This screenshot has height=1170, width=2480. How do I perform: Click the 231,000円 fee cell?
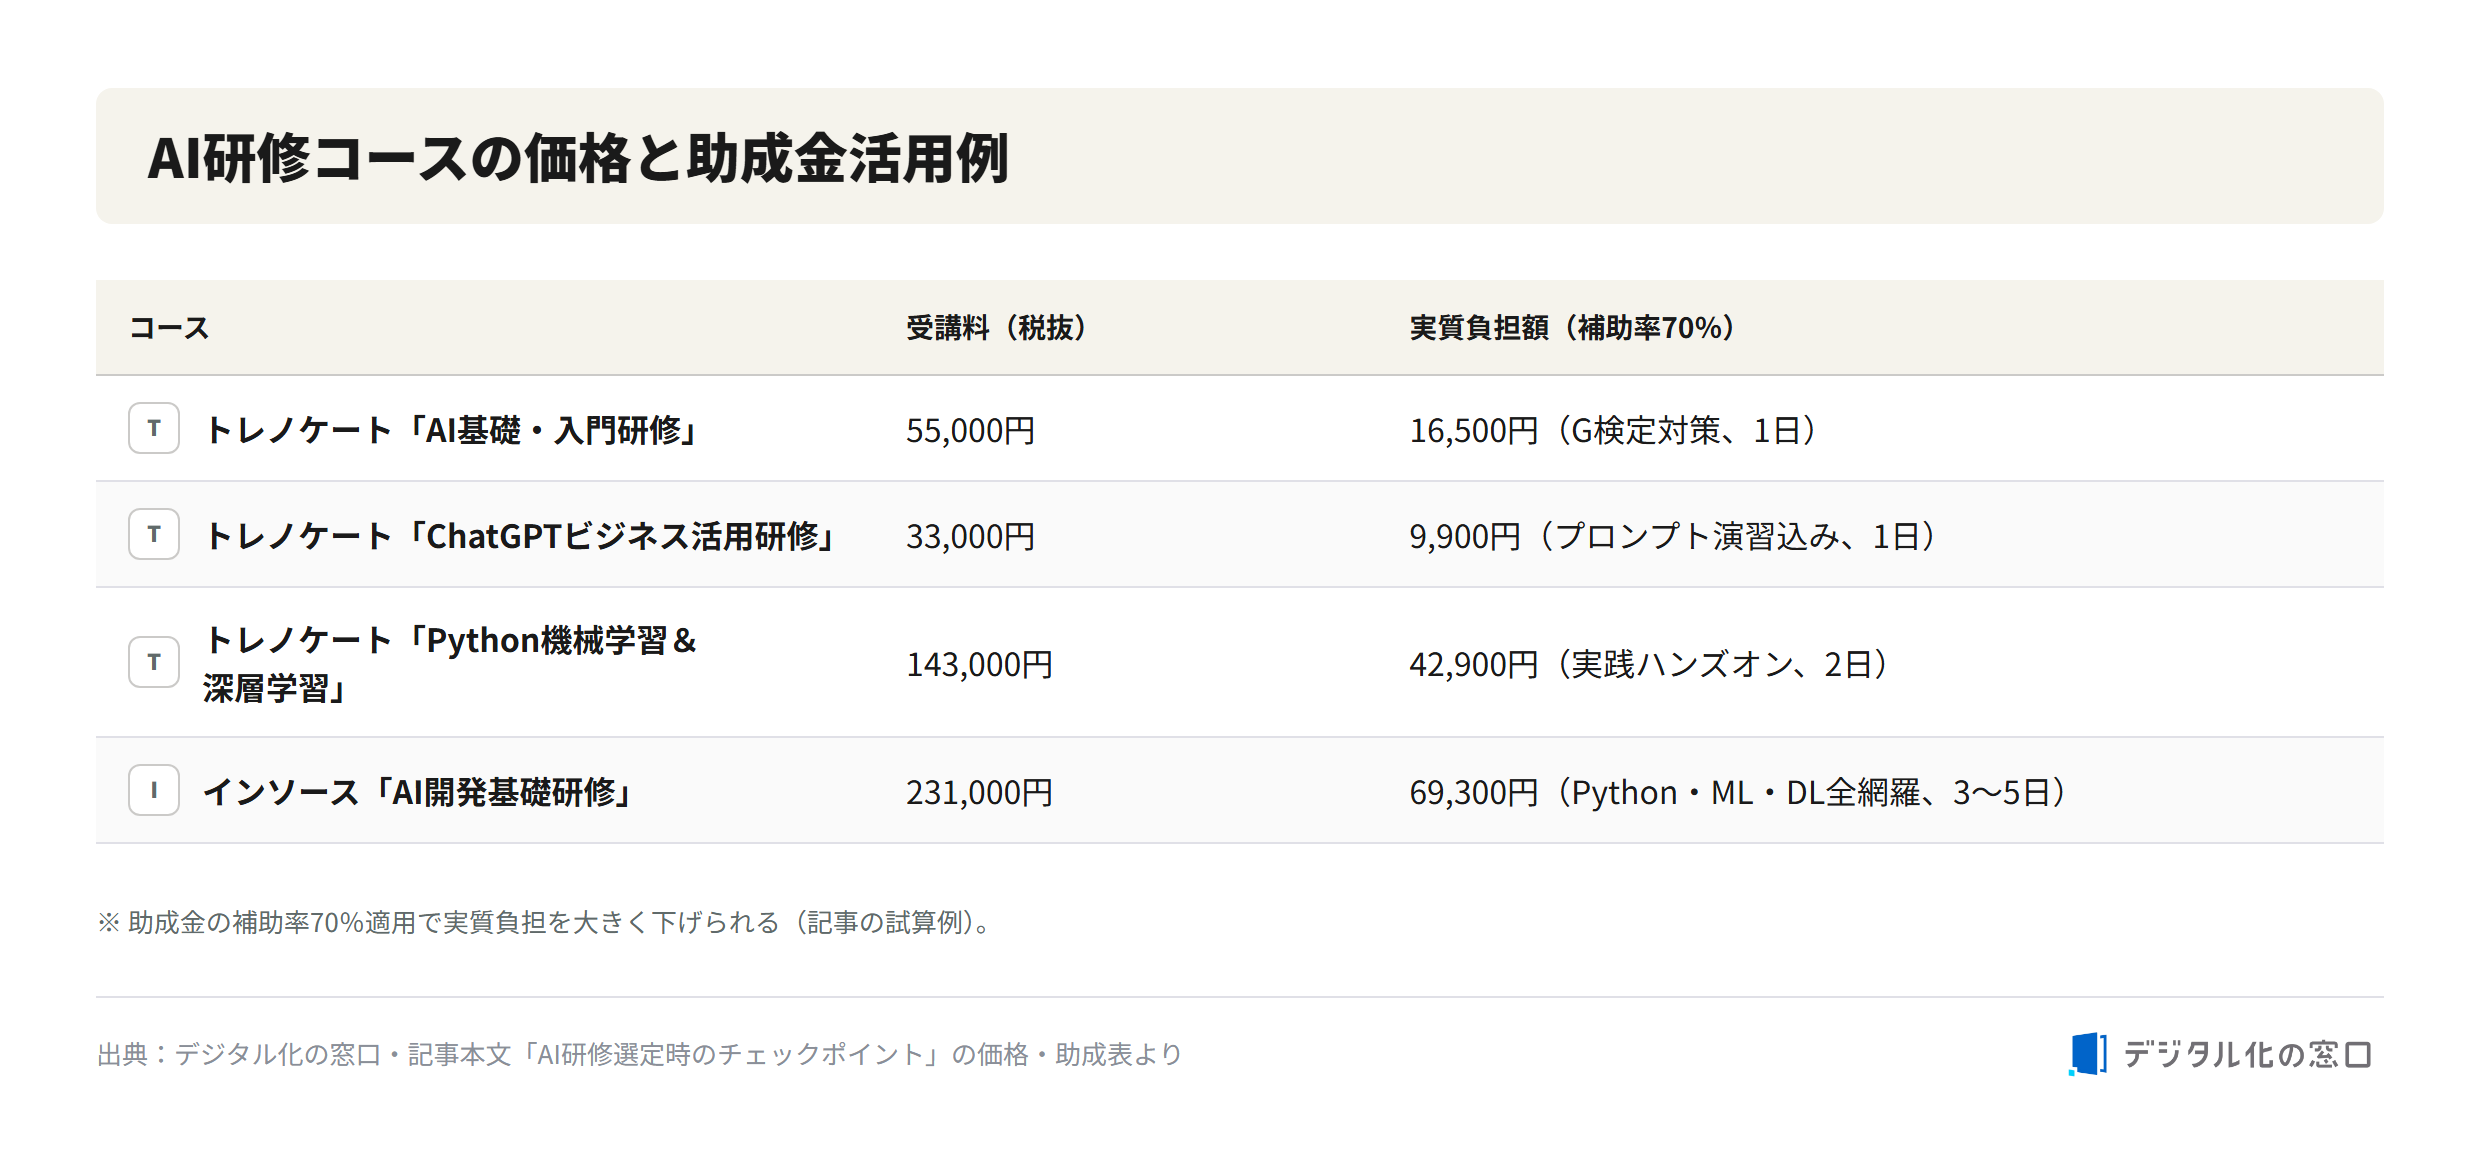[979, 792]
